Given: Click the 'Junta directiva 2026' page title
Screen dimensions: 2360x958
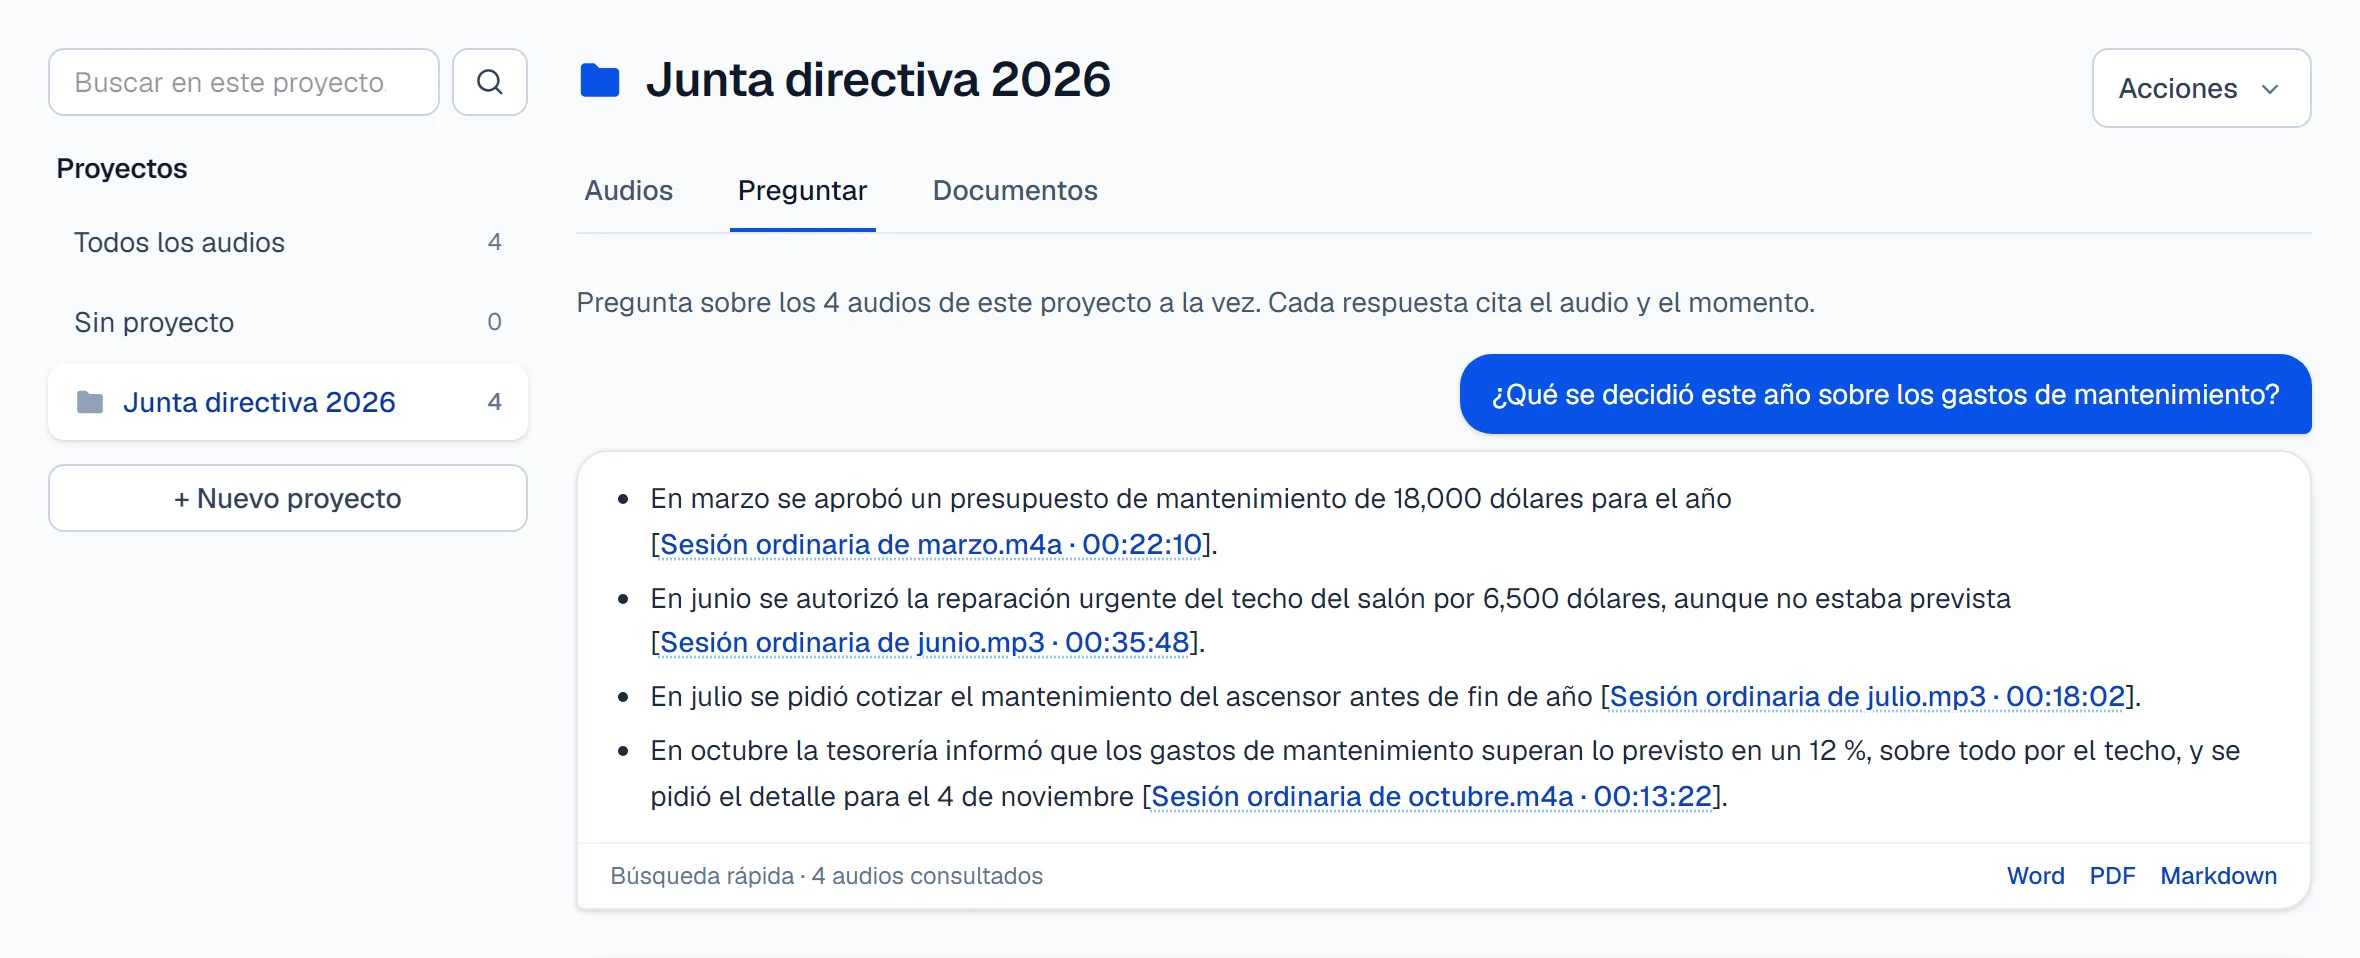Looking at the screenshot, I should click(878, 80).
